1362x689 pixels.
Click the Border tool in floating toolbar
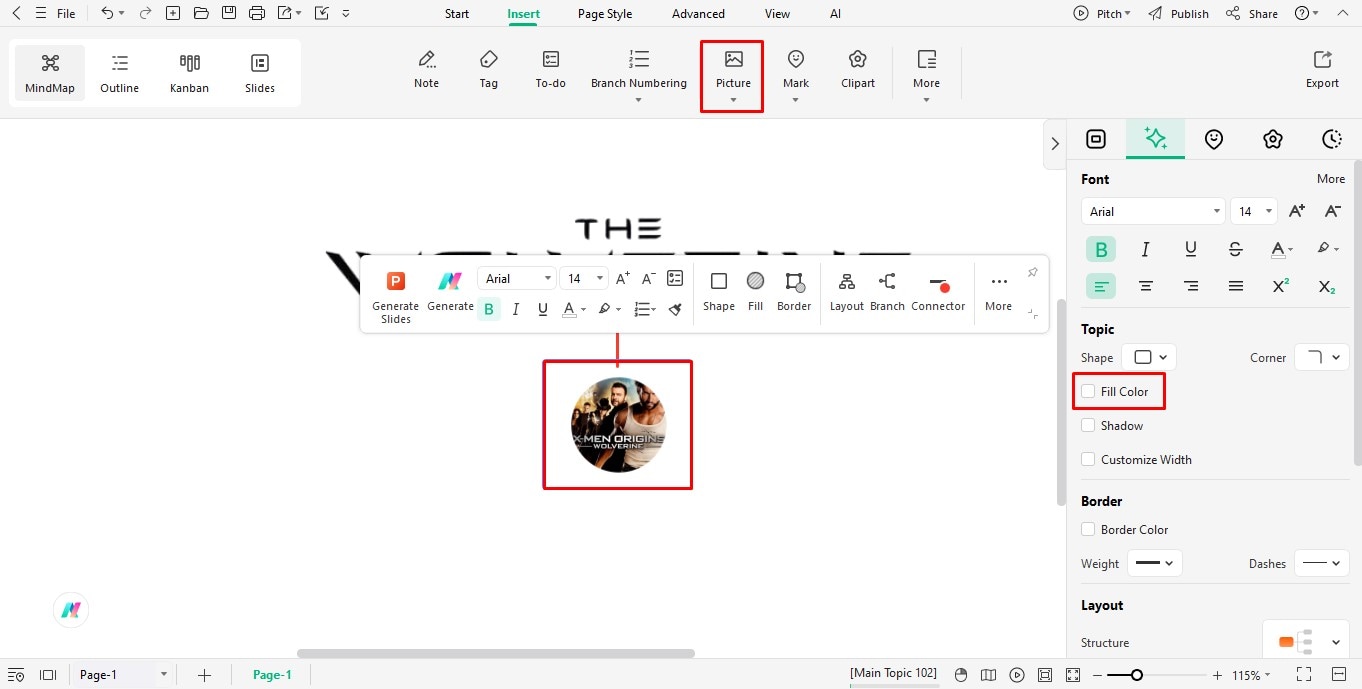pyautogui.click(x=794, y=292)
